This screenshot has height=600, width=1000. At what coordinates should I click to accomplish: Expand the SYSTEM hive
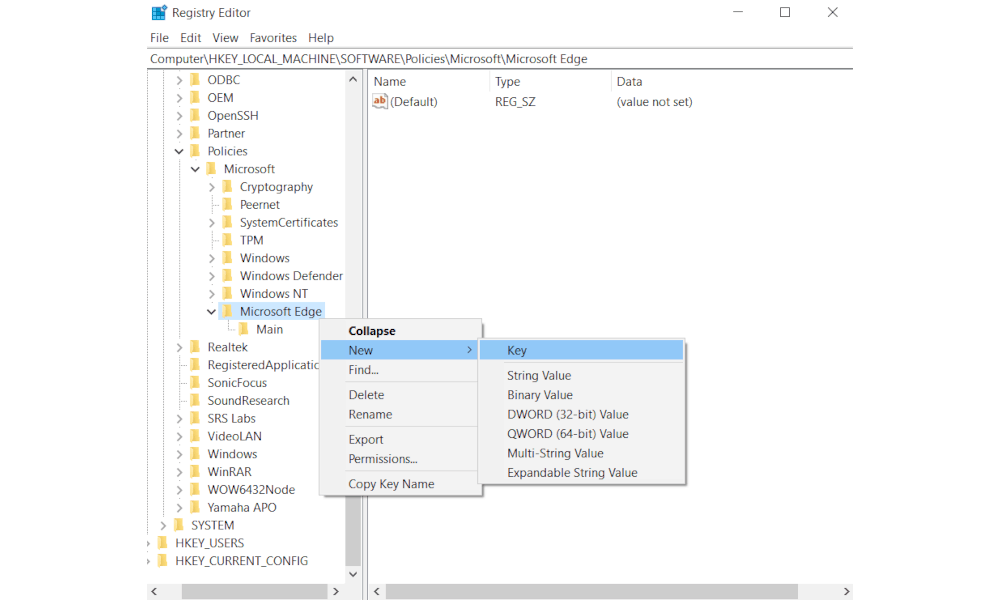(x=163, y=525)
